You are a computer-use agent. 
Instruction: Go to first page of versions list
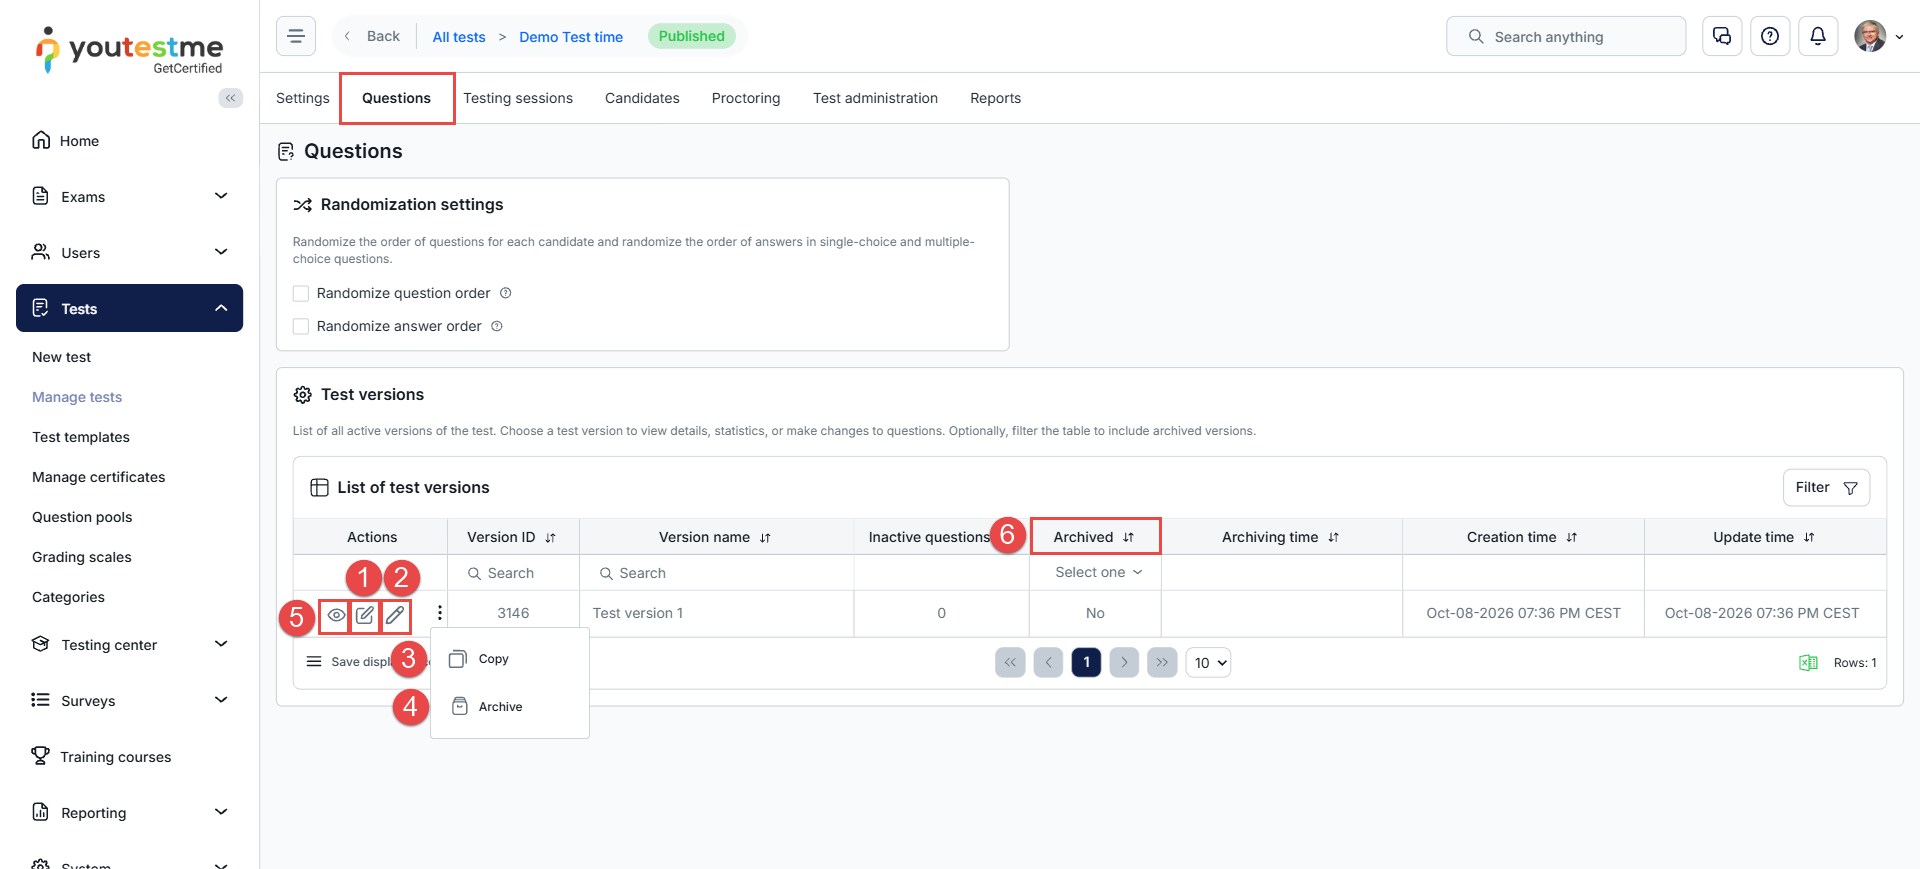click(1010, 662)
